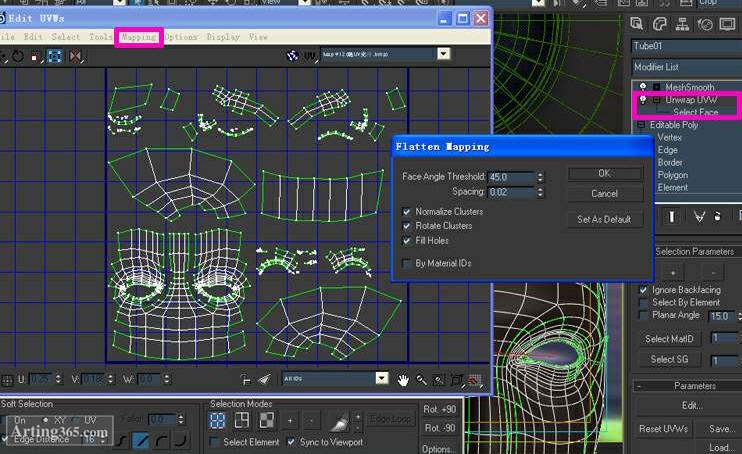The width and height of the screenshot is (742, 454).
Task: Adjust Face Angle Threshold spinner arrows
Action: [540, 177]
